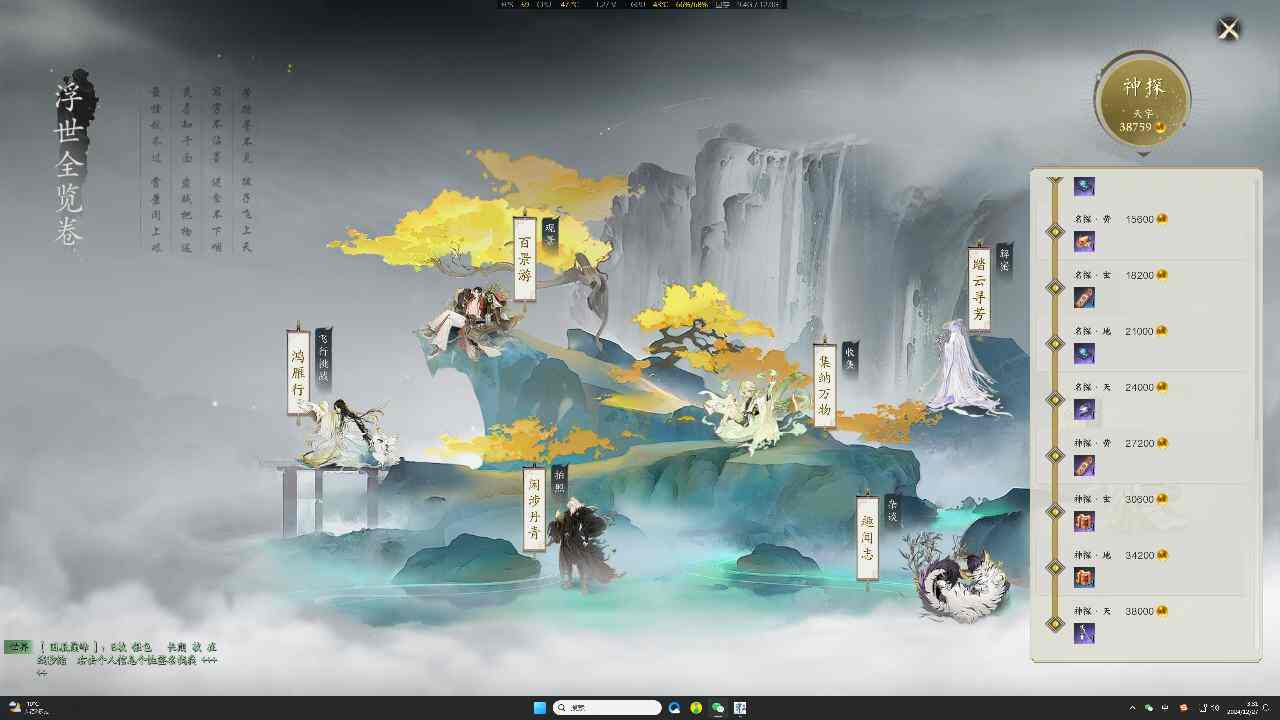Show hidden system tray icons
Viewport: 1280px width, 720px height.
1133,708
